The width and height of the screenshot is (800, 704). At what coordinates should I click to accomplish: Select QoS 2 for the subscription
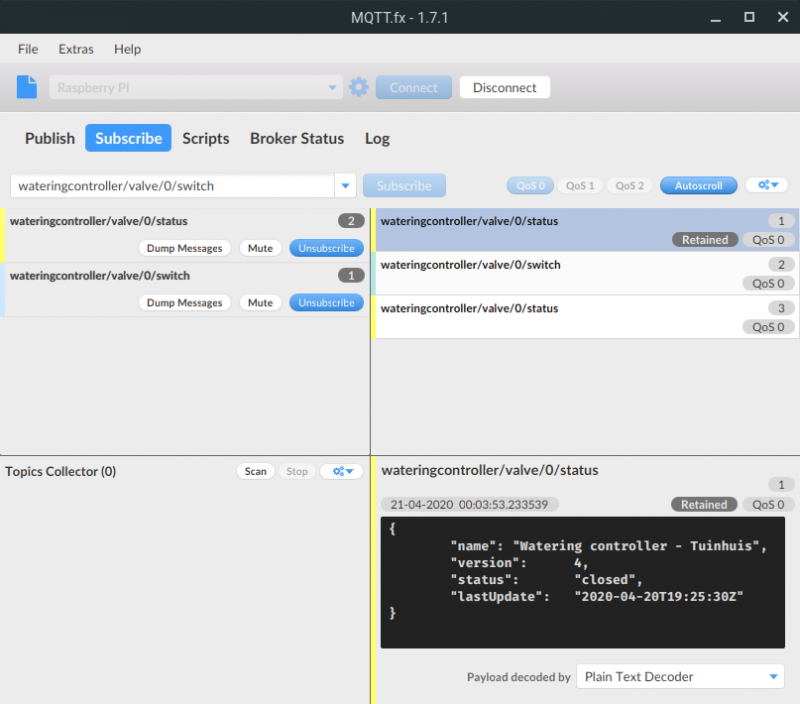tap(629, 185)
